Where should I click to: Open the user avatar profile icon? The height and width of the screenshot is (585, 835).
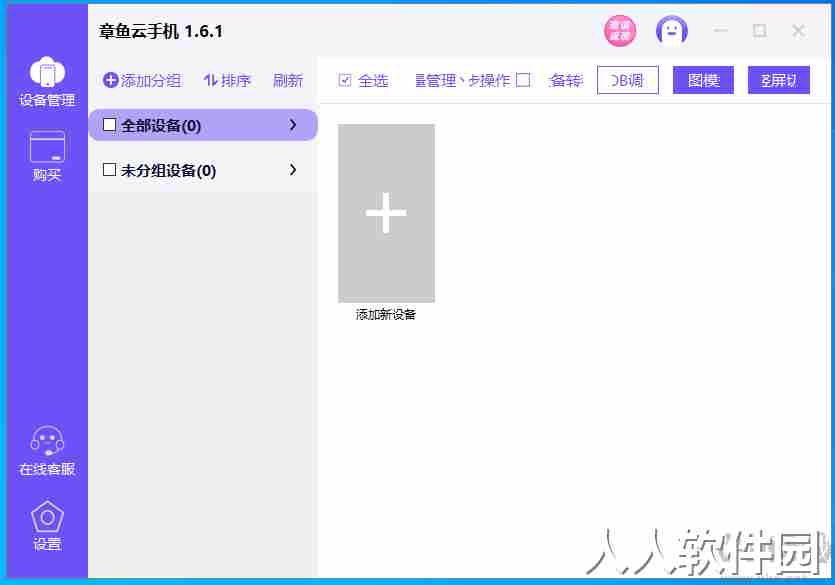[x=672, y=30]
